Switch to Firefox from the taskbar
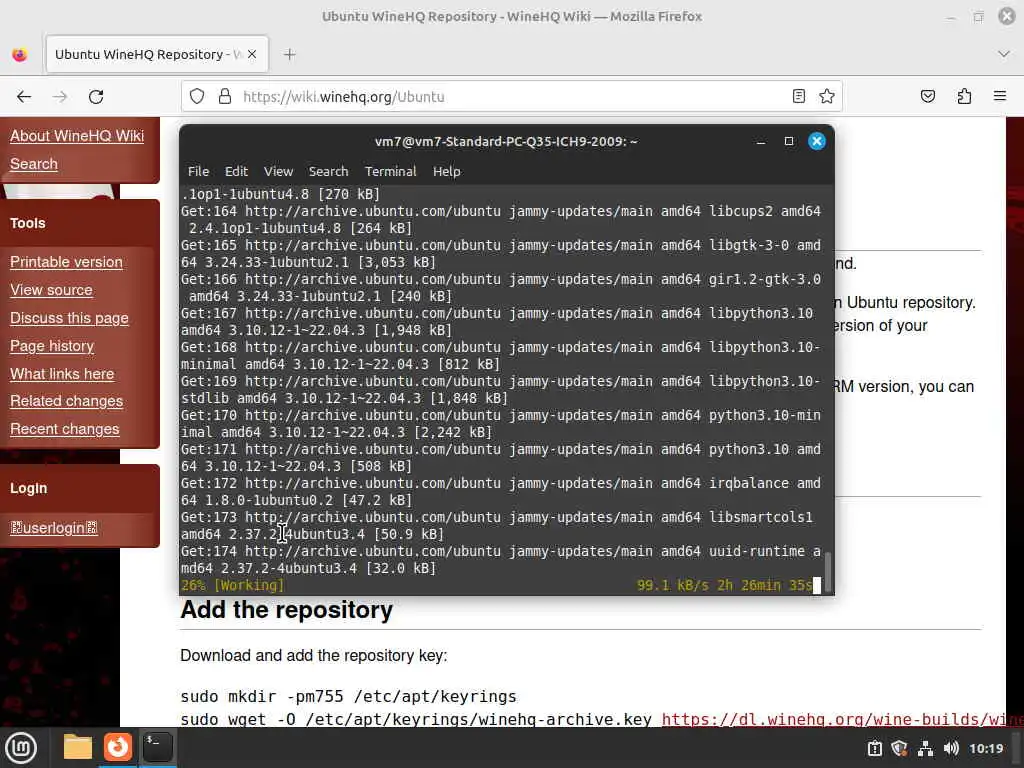The image size is (1024, 768). pyautogui.click(x=118, y=747)
